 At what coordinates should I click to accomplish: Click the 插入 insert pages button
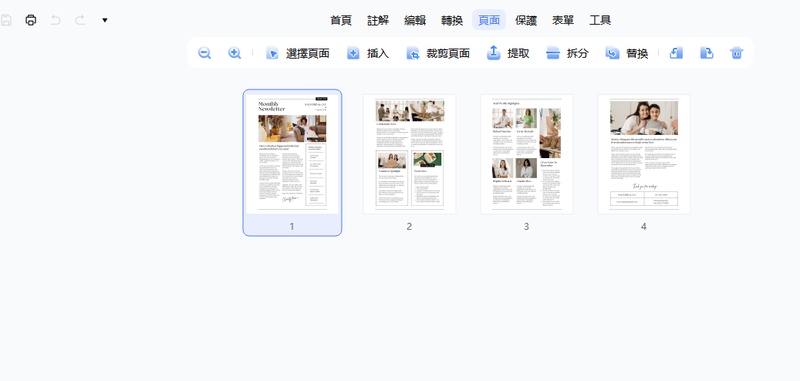click(x=368, y=53)
